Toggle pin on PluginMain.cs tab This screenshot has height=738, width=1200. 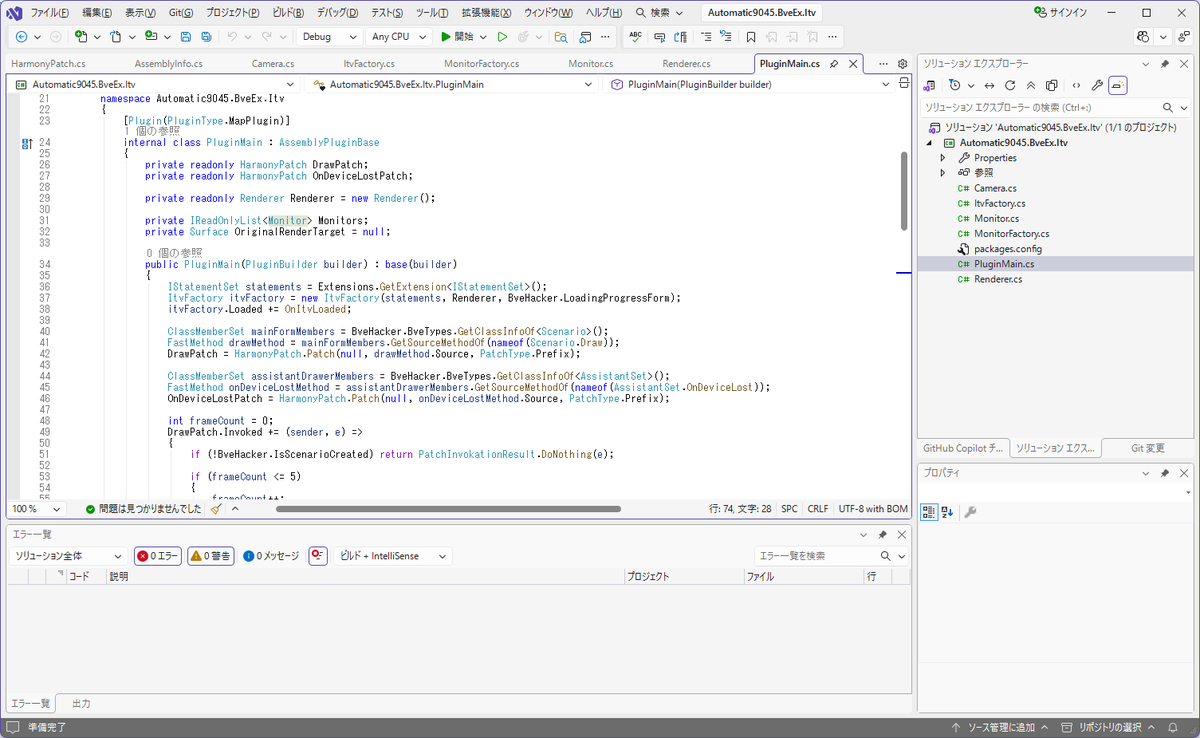tap(834, 63)
